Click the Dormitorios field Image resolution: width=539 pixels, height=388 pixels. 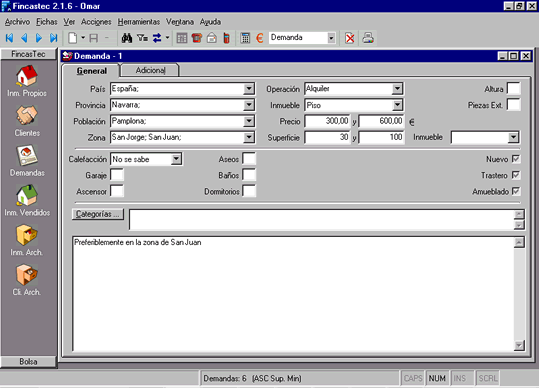pos(249,191)
